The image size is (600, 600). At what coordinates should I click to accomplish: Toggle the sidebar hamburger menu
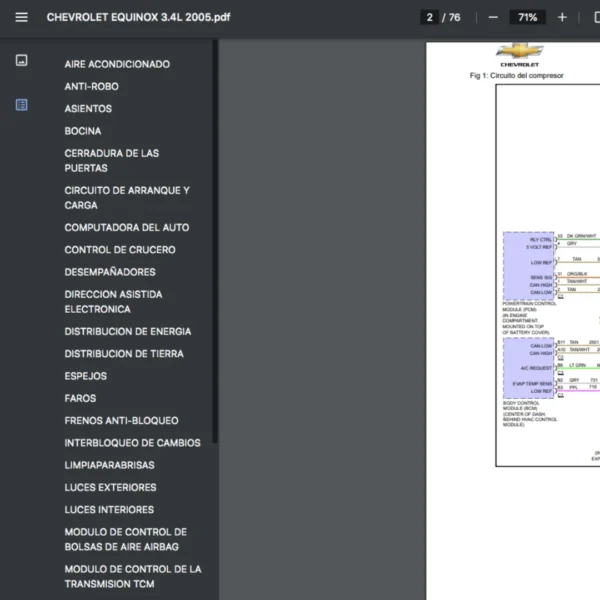pos(21,17)
